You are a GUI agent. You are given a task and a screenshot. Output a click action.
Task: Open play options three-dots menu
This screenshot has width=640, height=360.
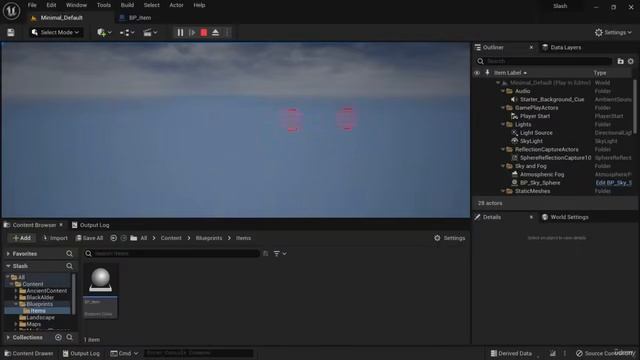click(228, 32)
